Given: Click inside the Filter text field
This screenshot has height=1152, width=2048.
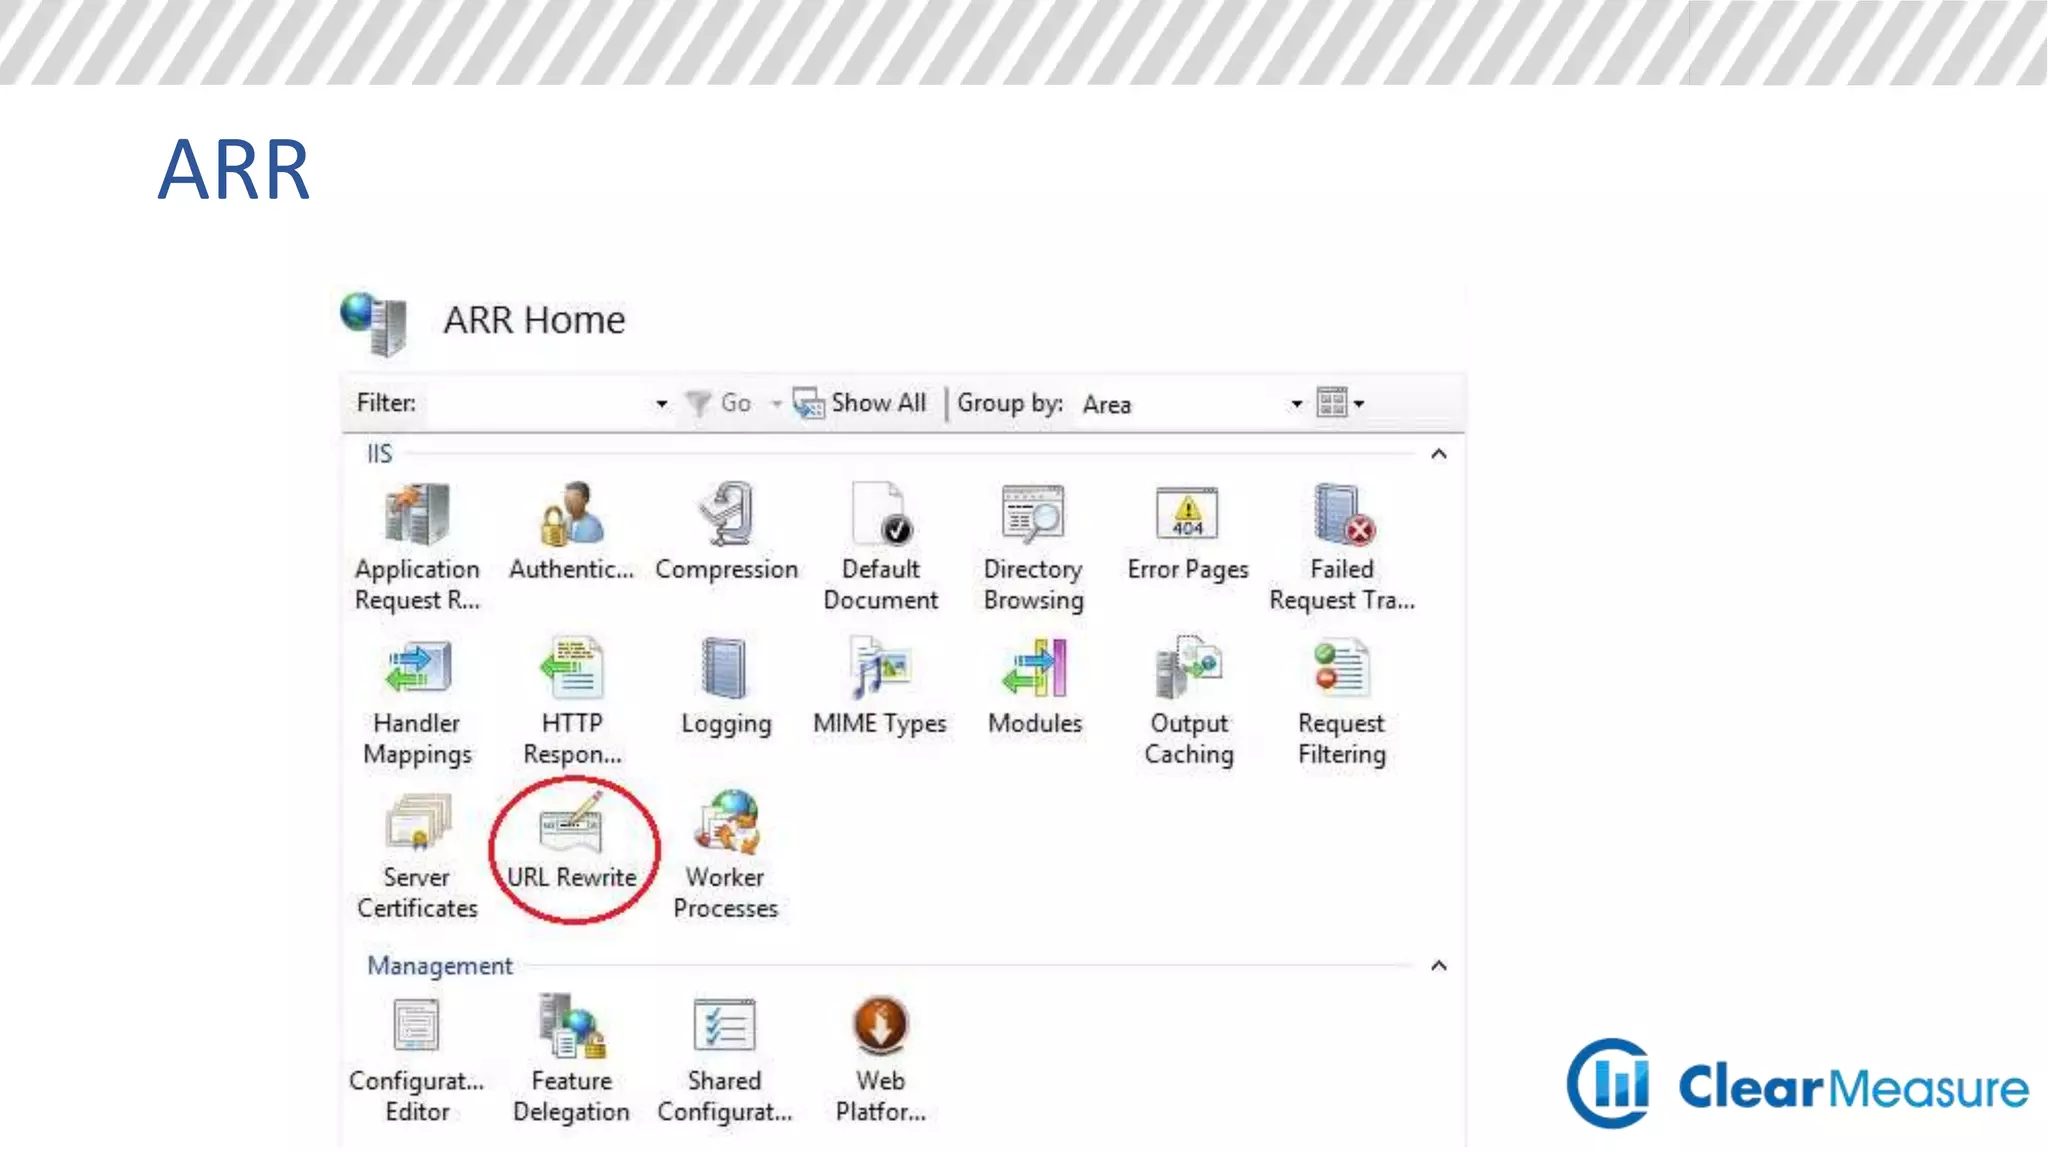Looking at the screenshot, I should pyautogui.click(x=535, y=403).
